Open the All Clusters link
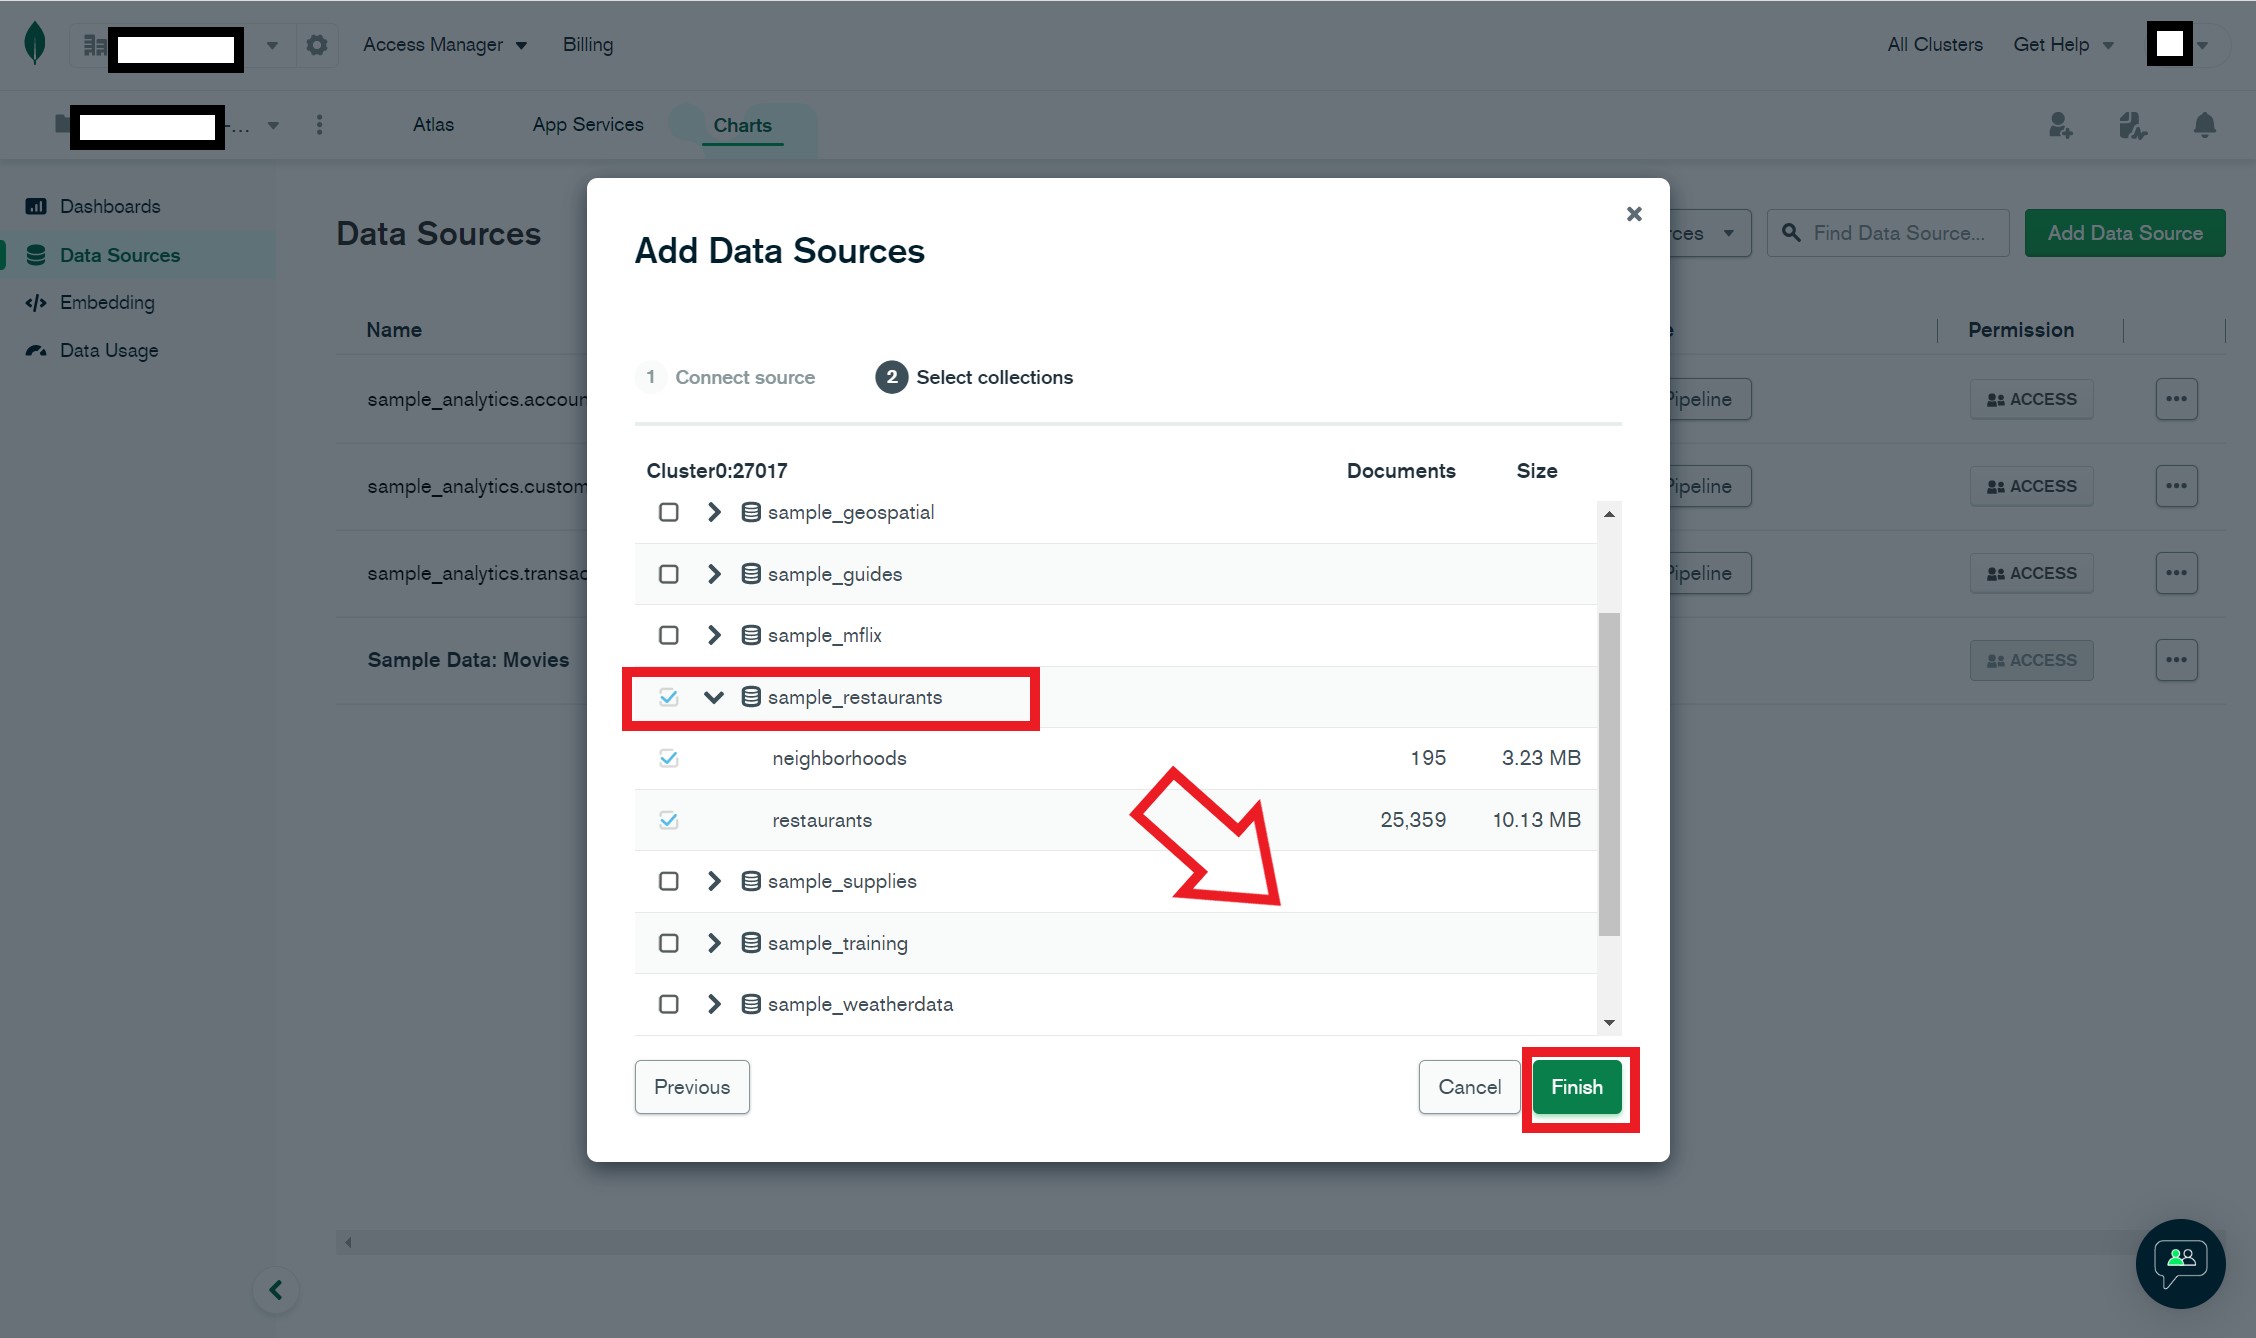The width and height of the screenshot is (2256, 1338). click(1935, 45)
